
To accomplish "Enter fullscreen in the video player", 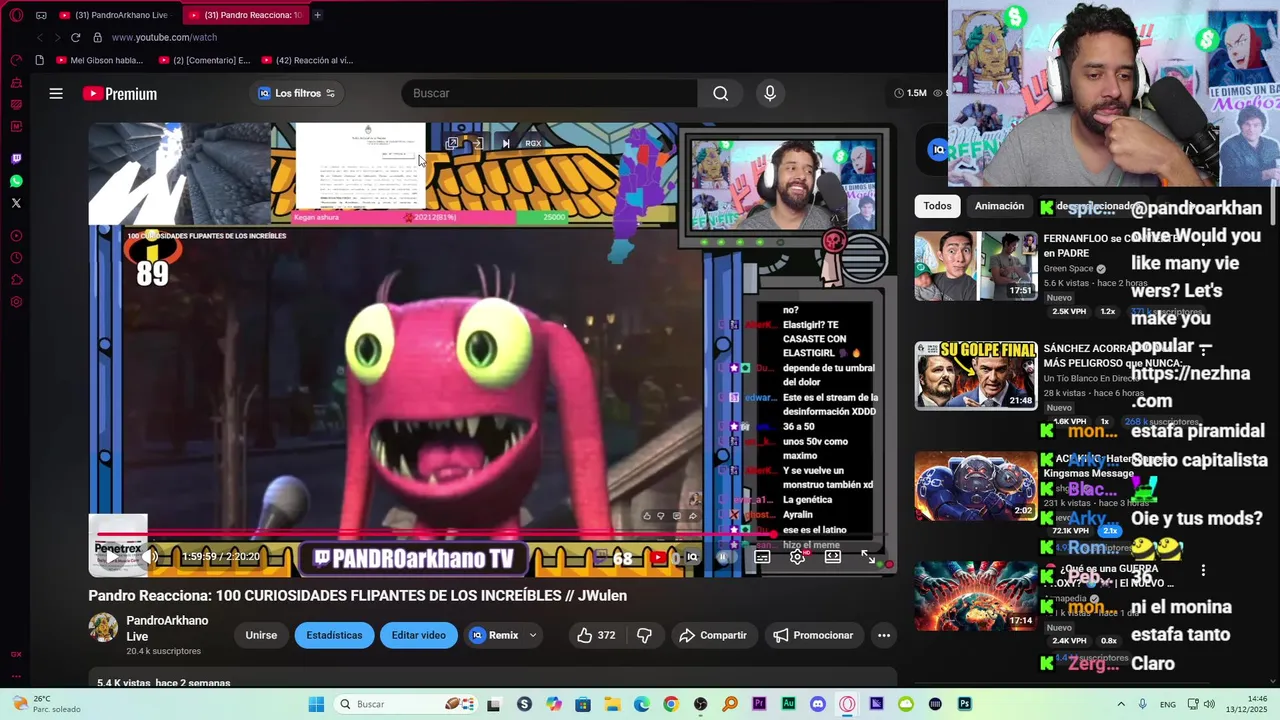I will click(x=869, y=557).
